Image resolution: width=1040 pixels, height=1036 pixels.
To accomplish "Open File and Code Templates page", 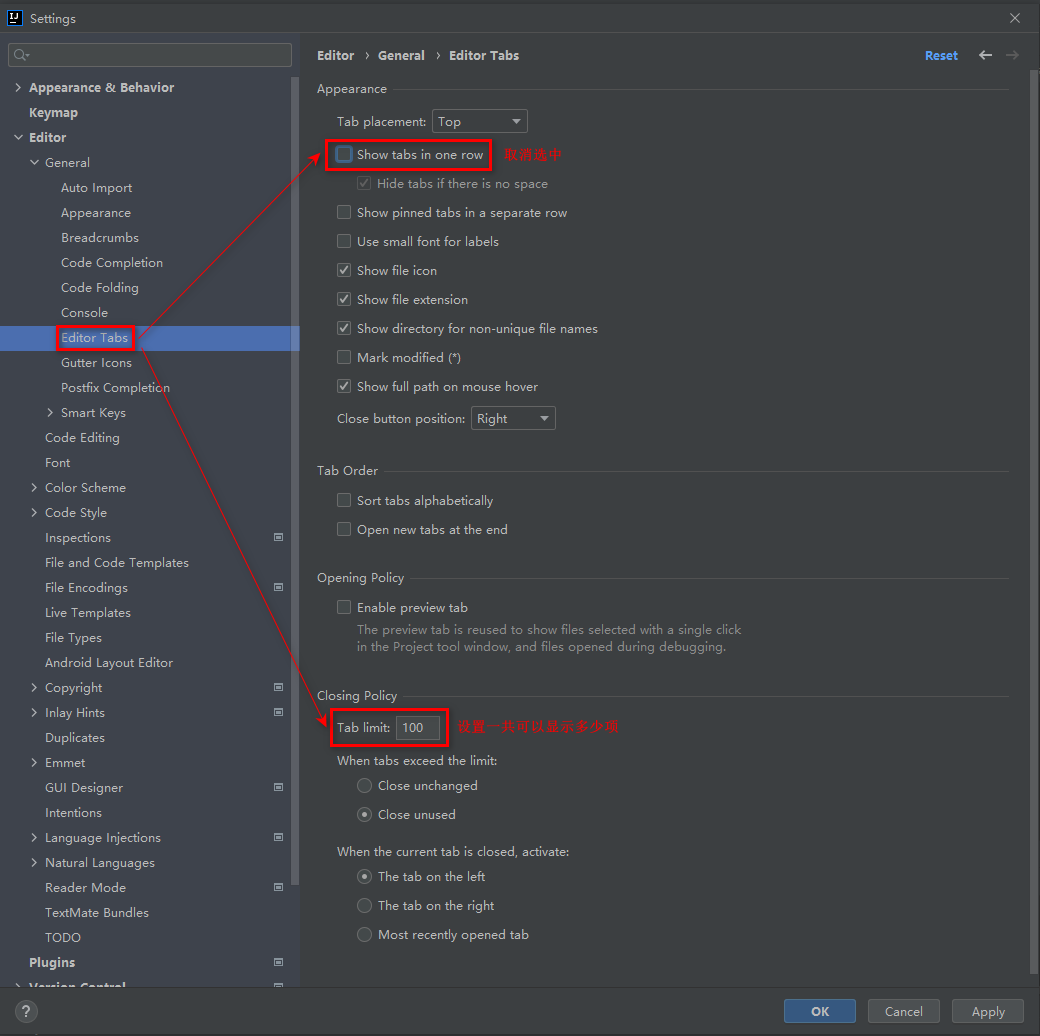I will pos(117,562).
